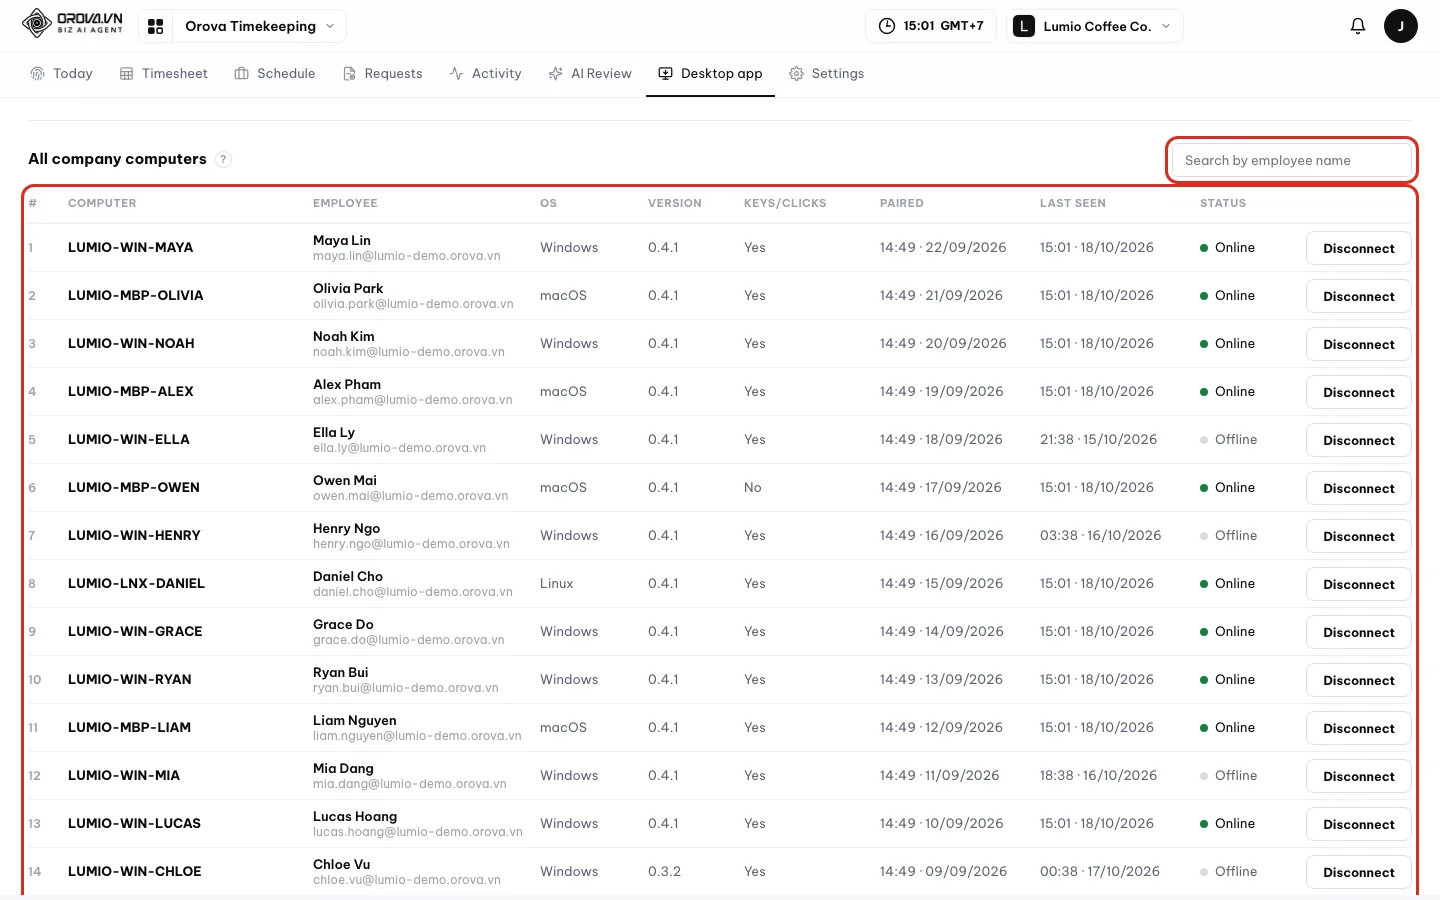
Task: Open the Timesheet tab
Action: (x=164, y=74)
